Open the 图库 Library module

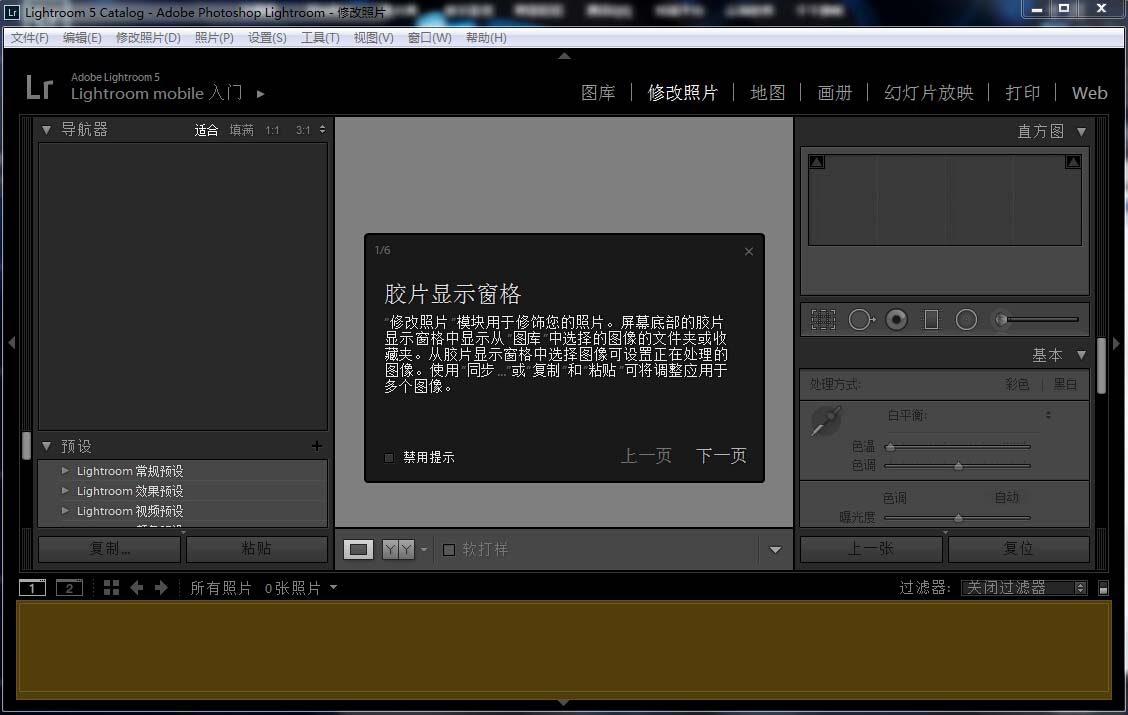coord(598,93)
